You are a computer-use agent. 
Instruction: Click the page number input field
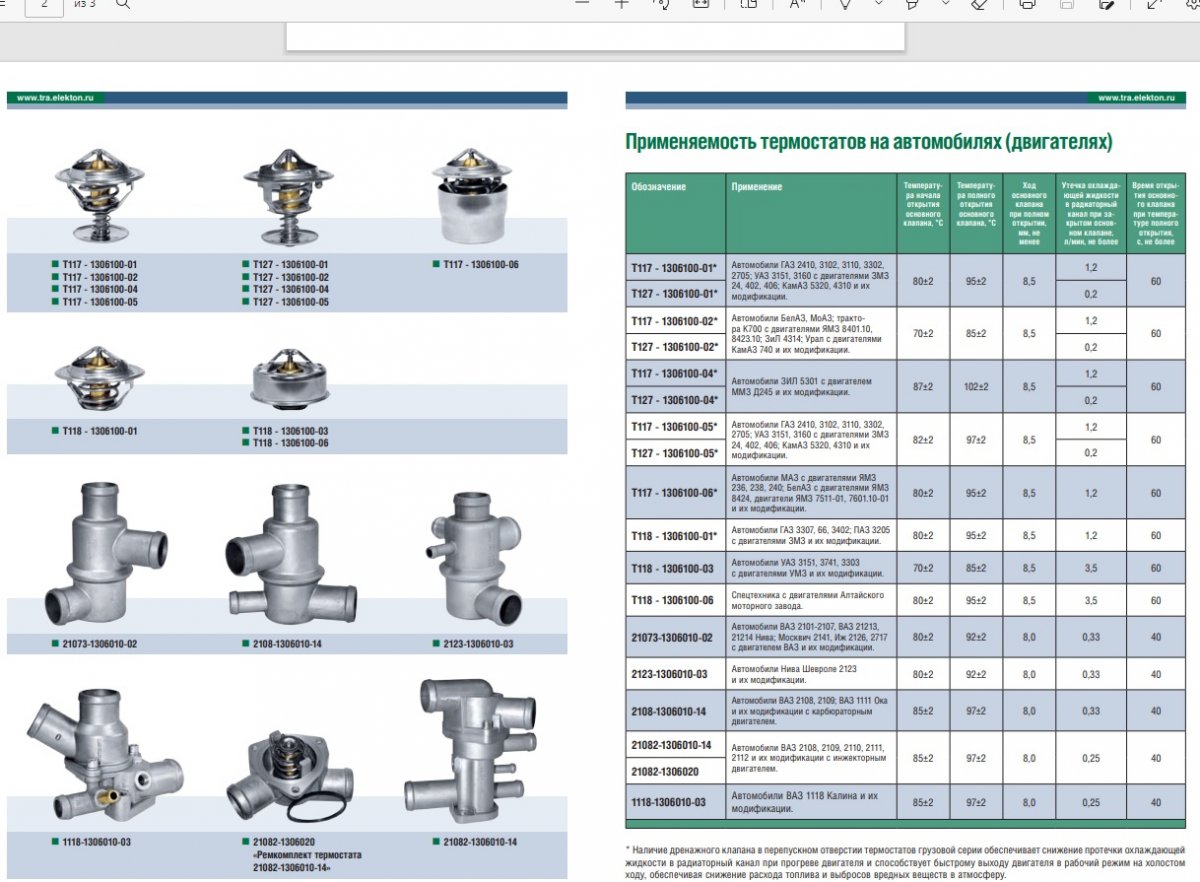(43, 5)
